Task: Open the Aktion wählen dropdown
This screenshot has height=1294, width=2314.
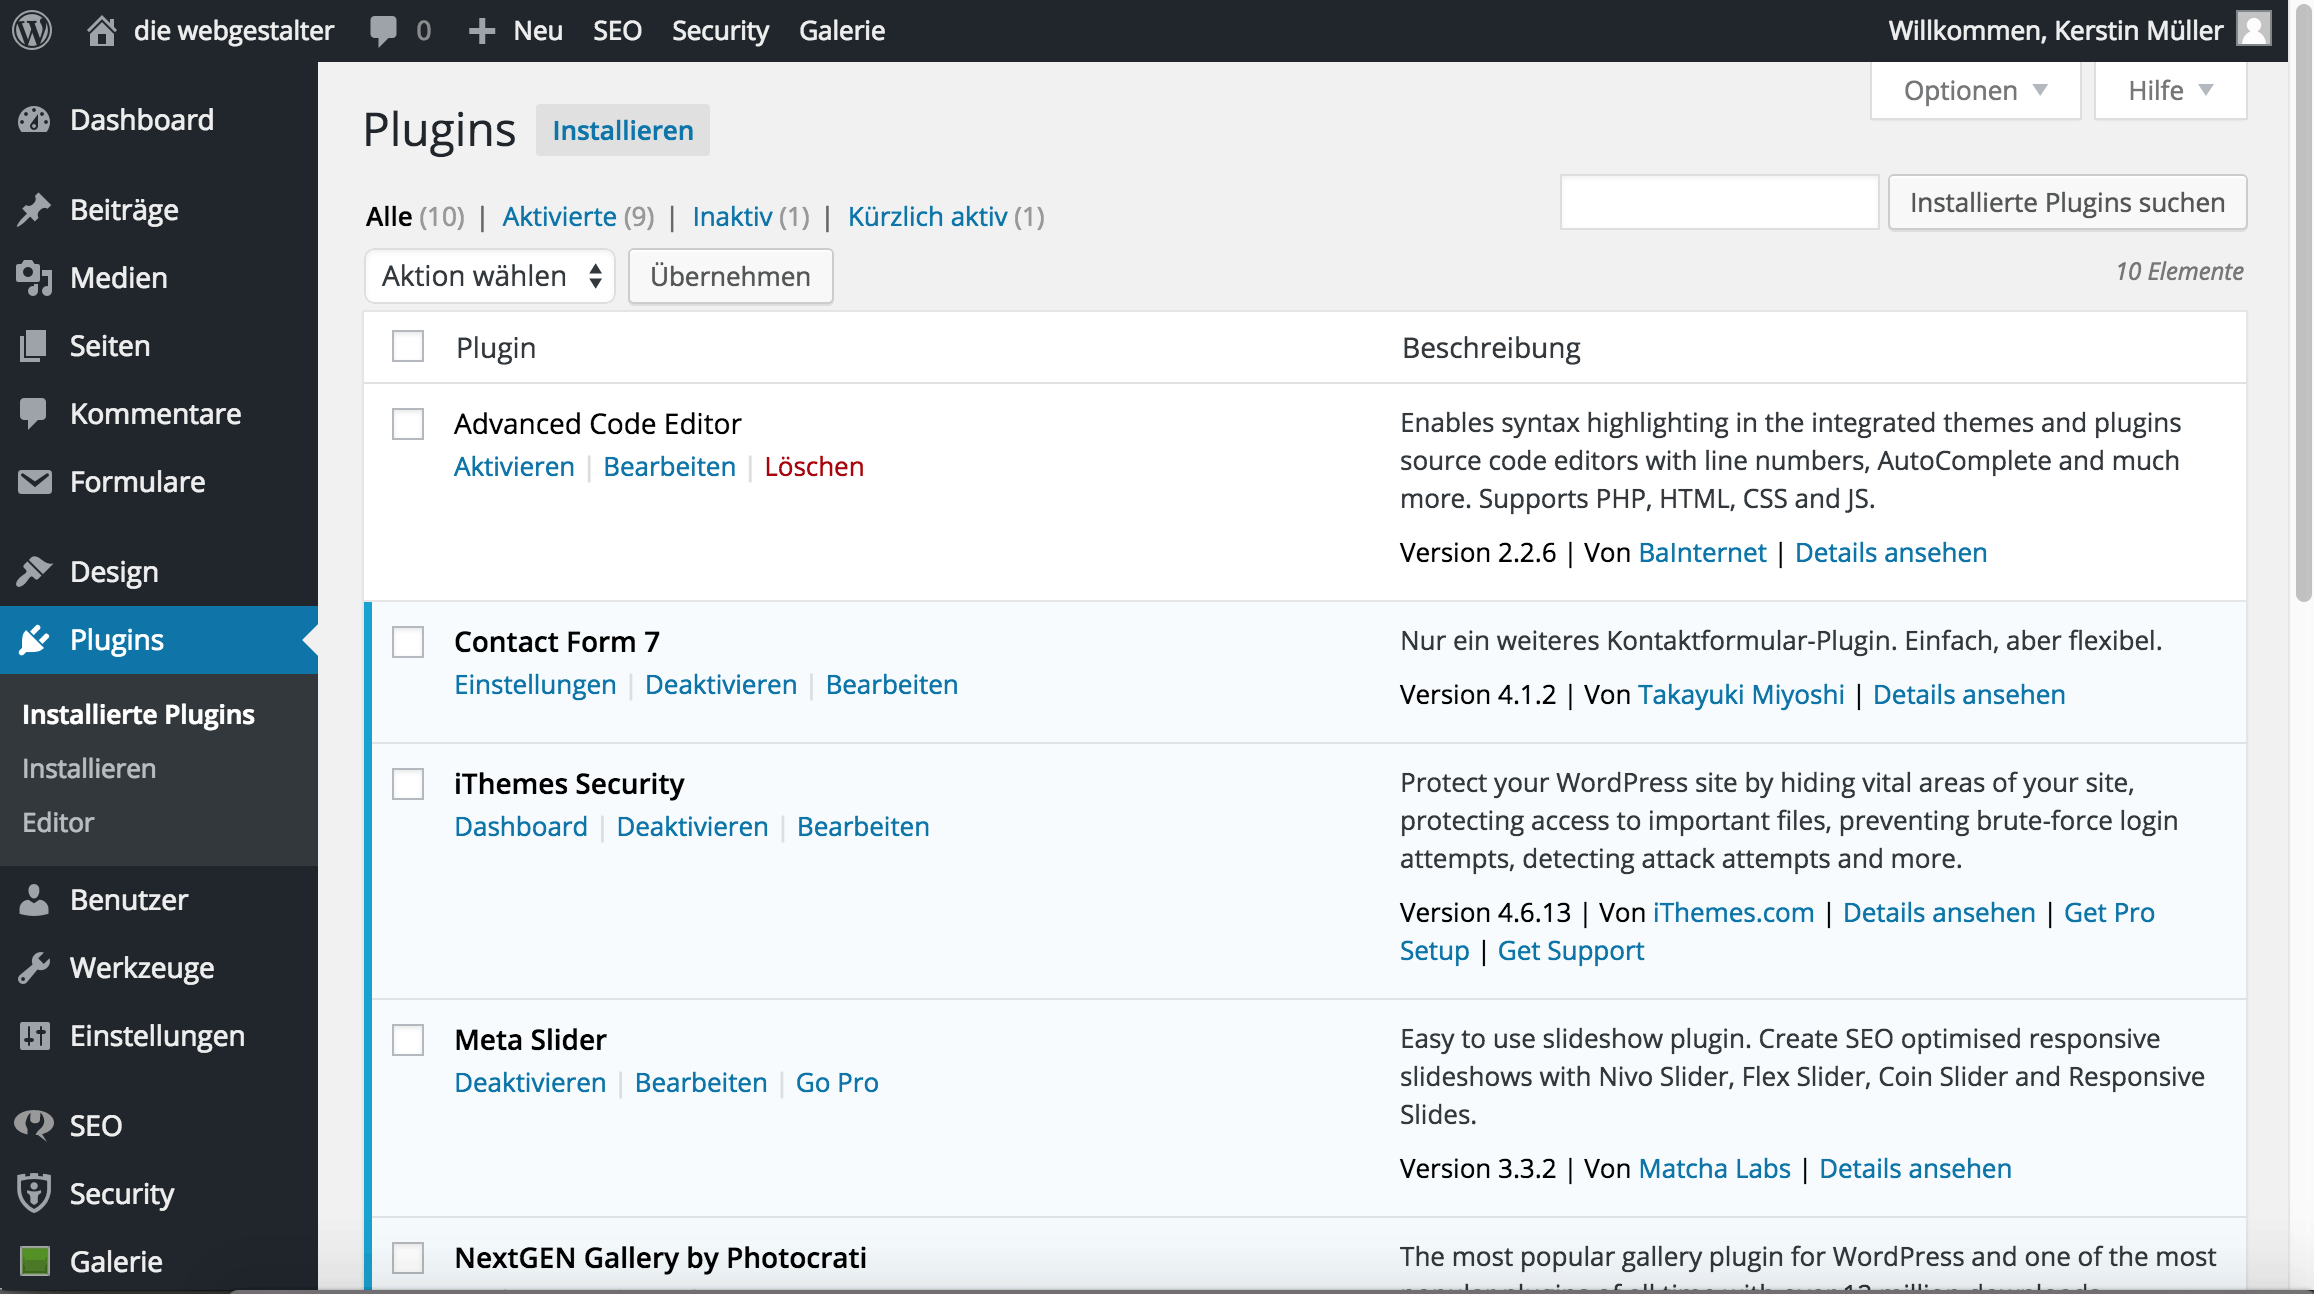Action: click(x=489, y=276)
